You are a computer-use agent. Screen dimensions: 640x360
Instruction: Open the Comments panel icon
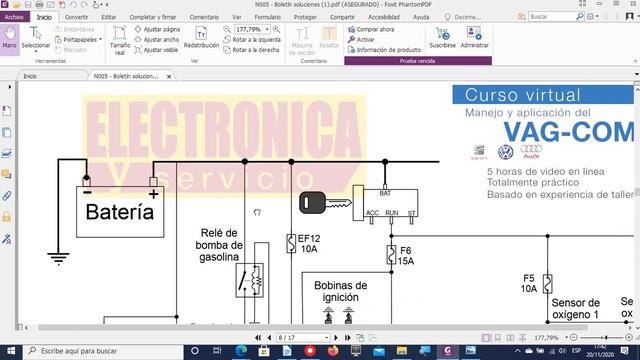(7, 175)
